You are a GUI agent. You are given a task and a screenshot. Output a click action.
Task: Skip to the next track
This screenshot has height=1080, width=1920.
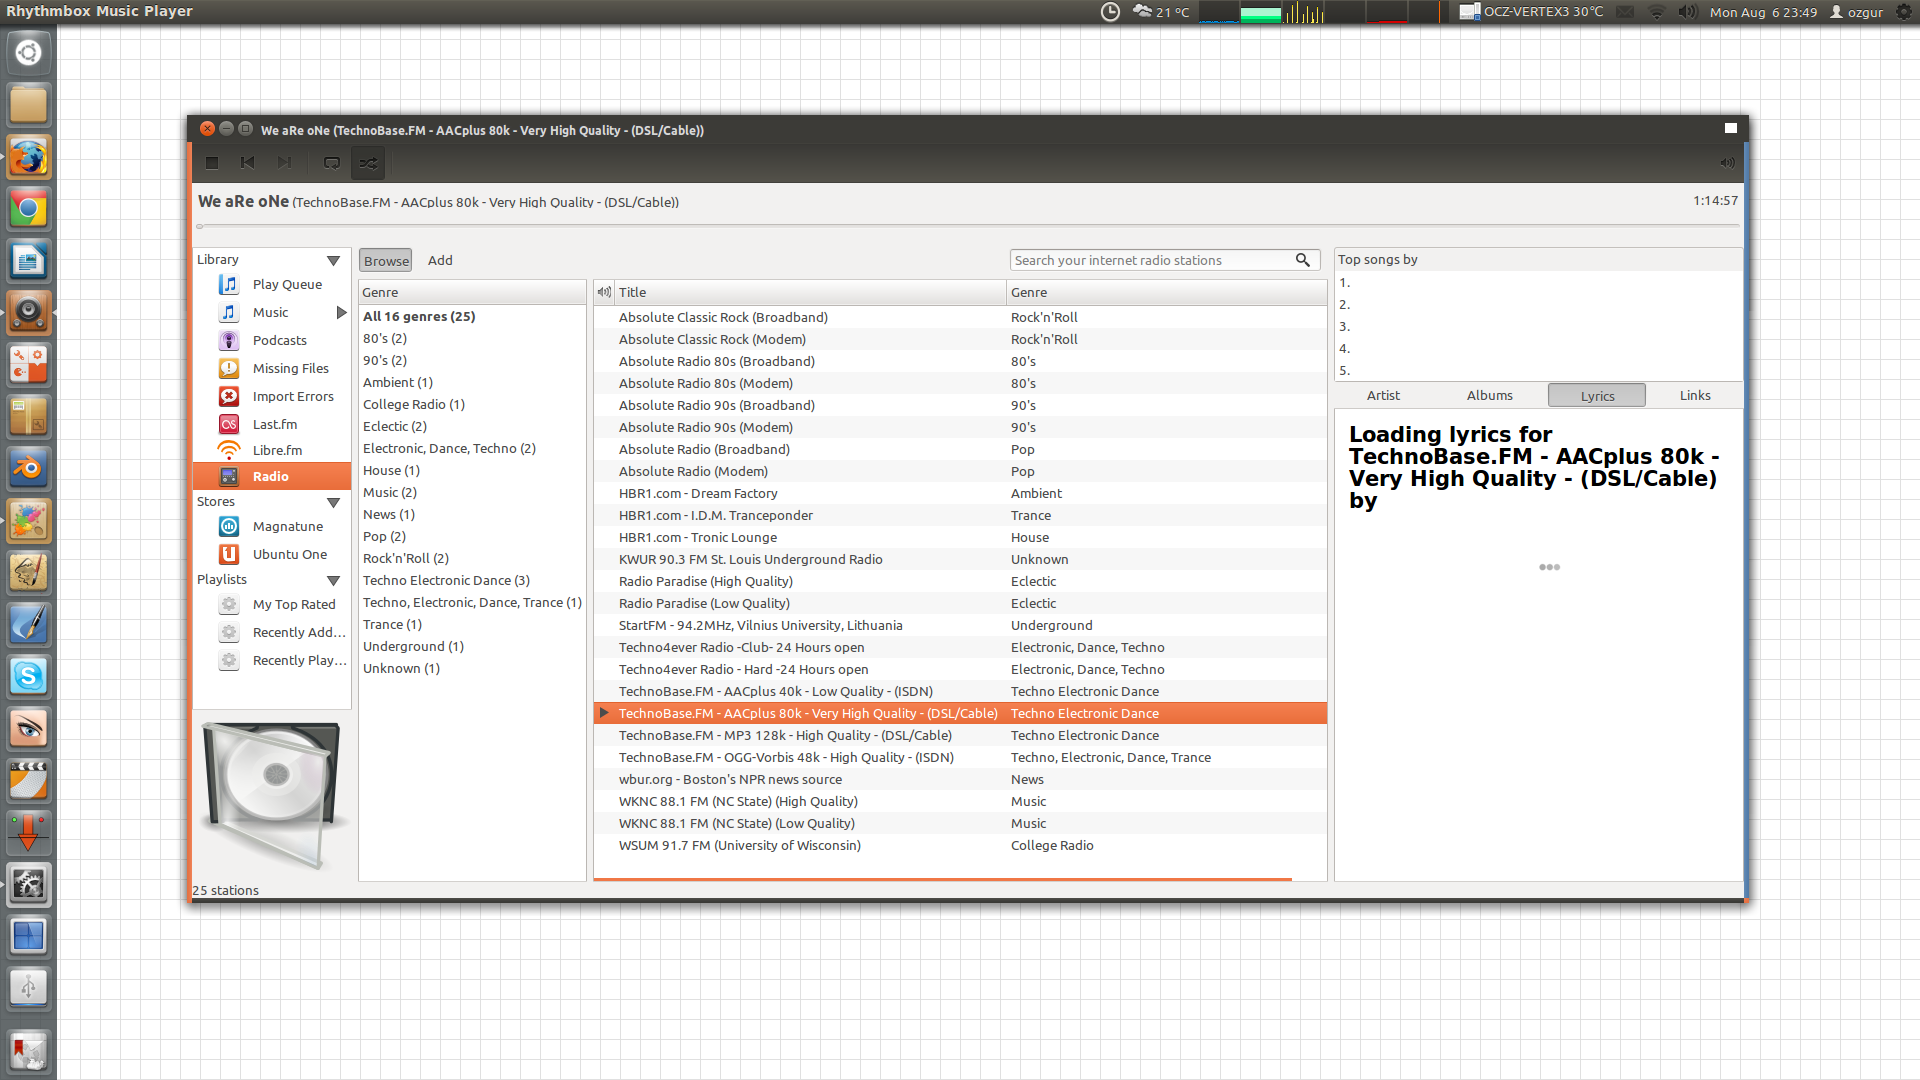tap(284, 163)
